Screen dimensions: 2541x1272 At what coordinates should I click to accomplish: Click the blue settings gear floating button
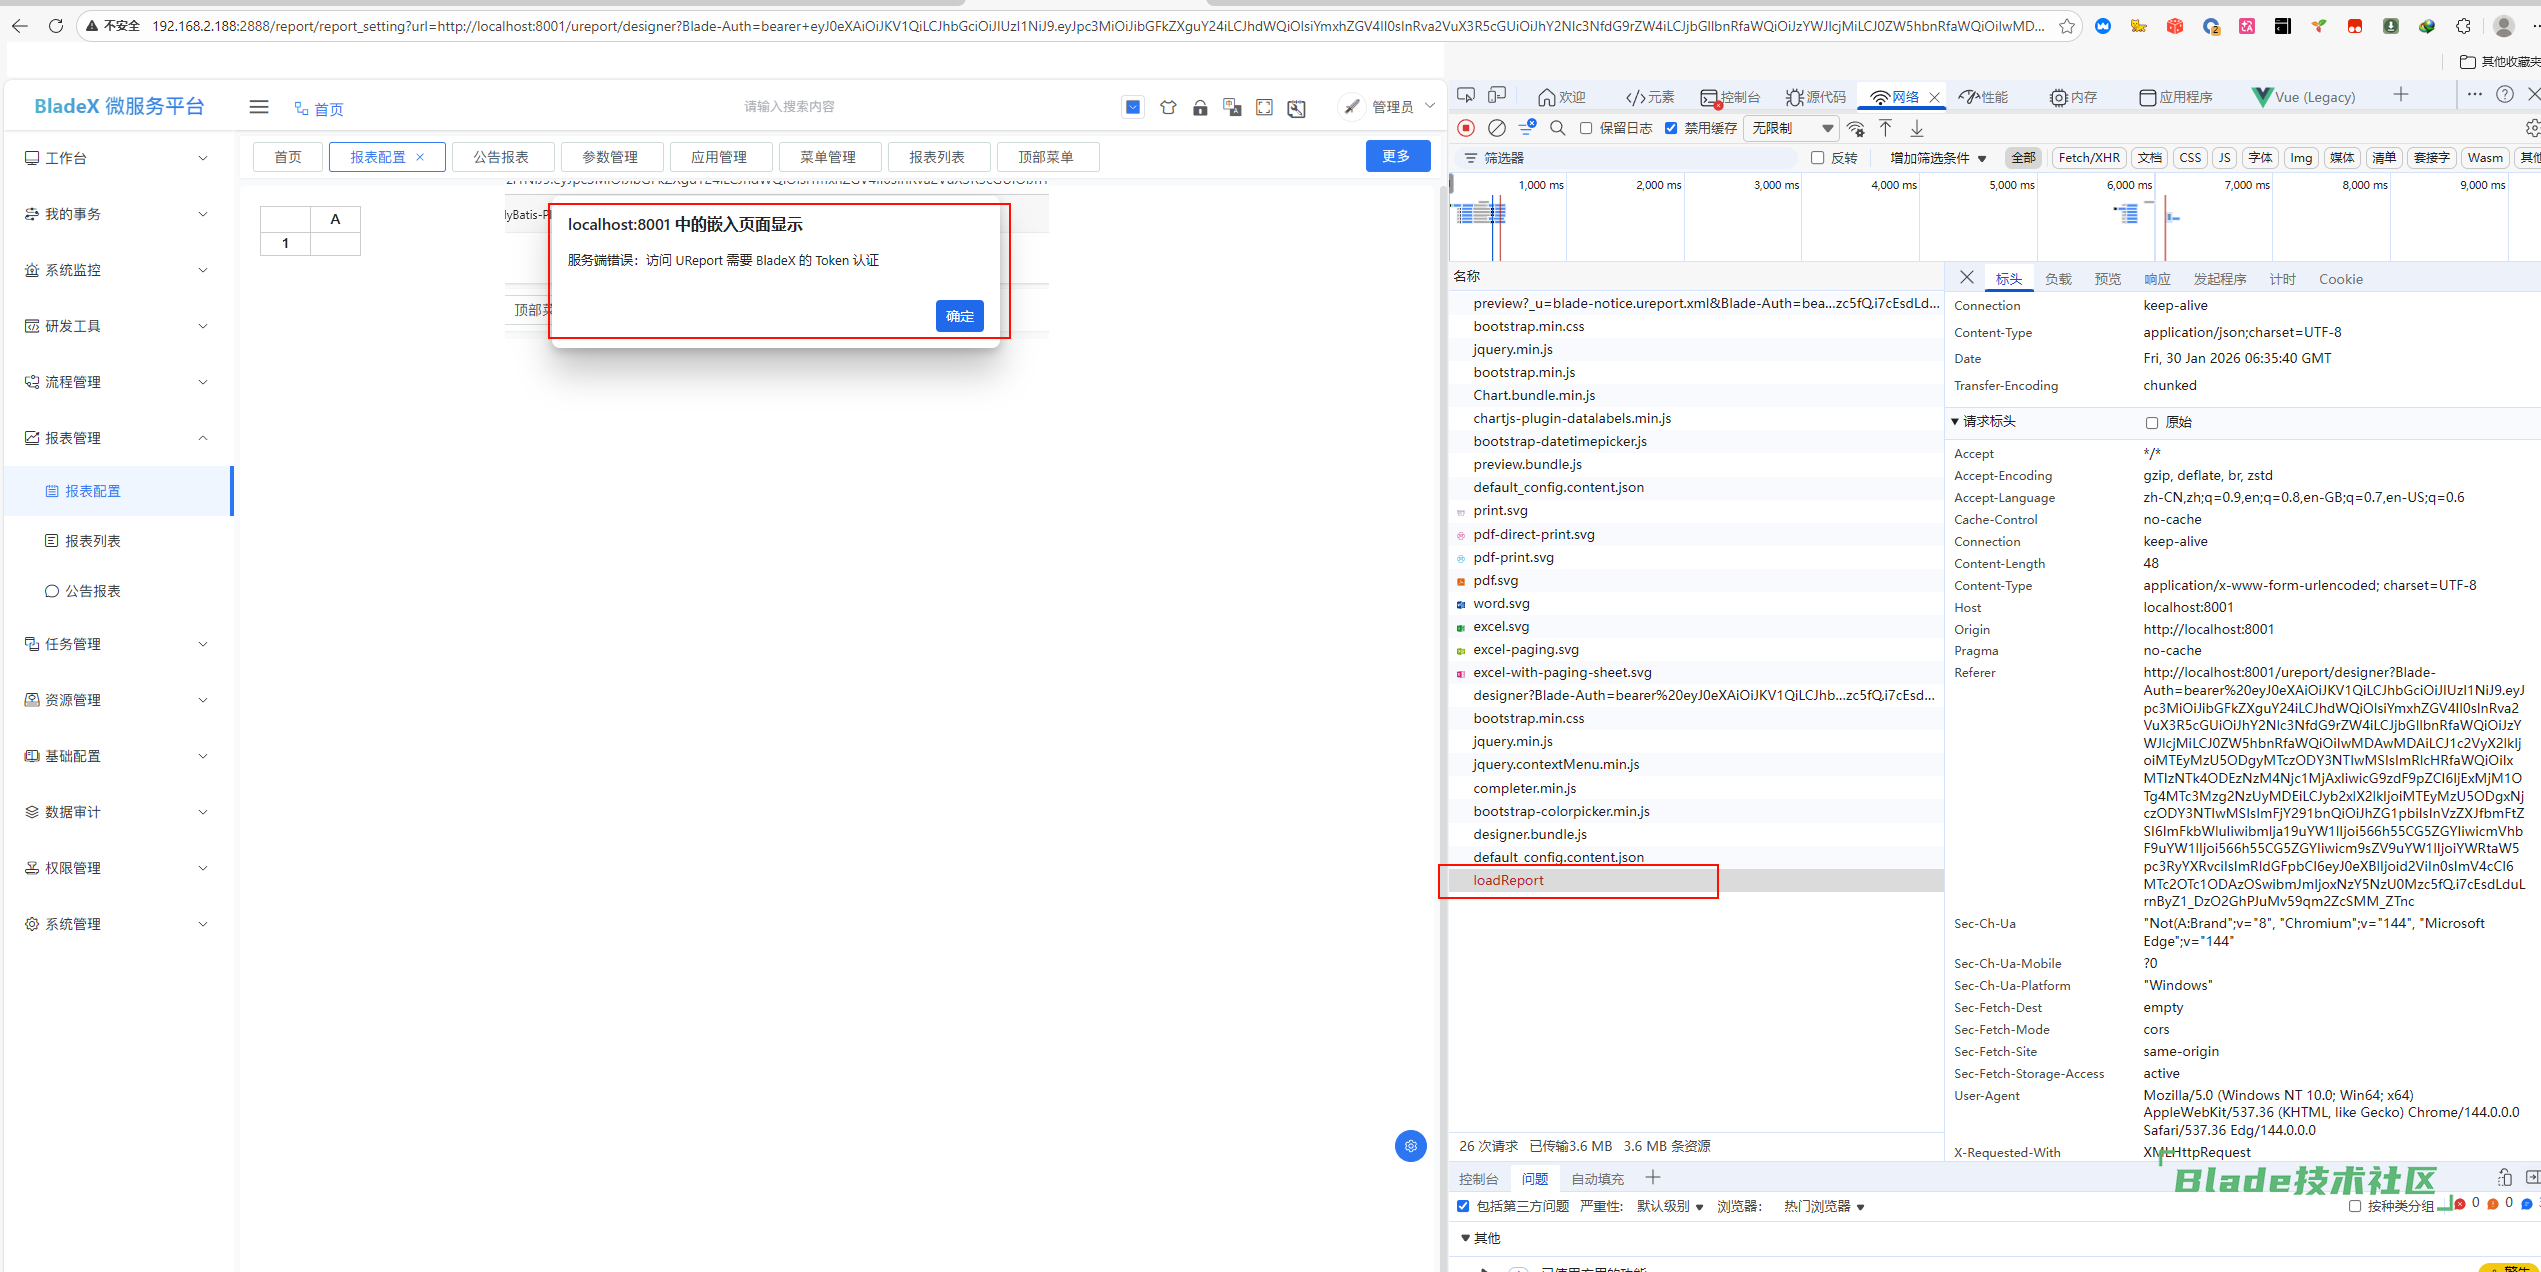point(1410,1146)
